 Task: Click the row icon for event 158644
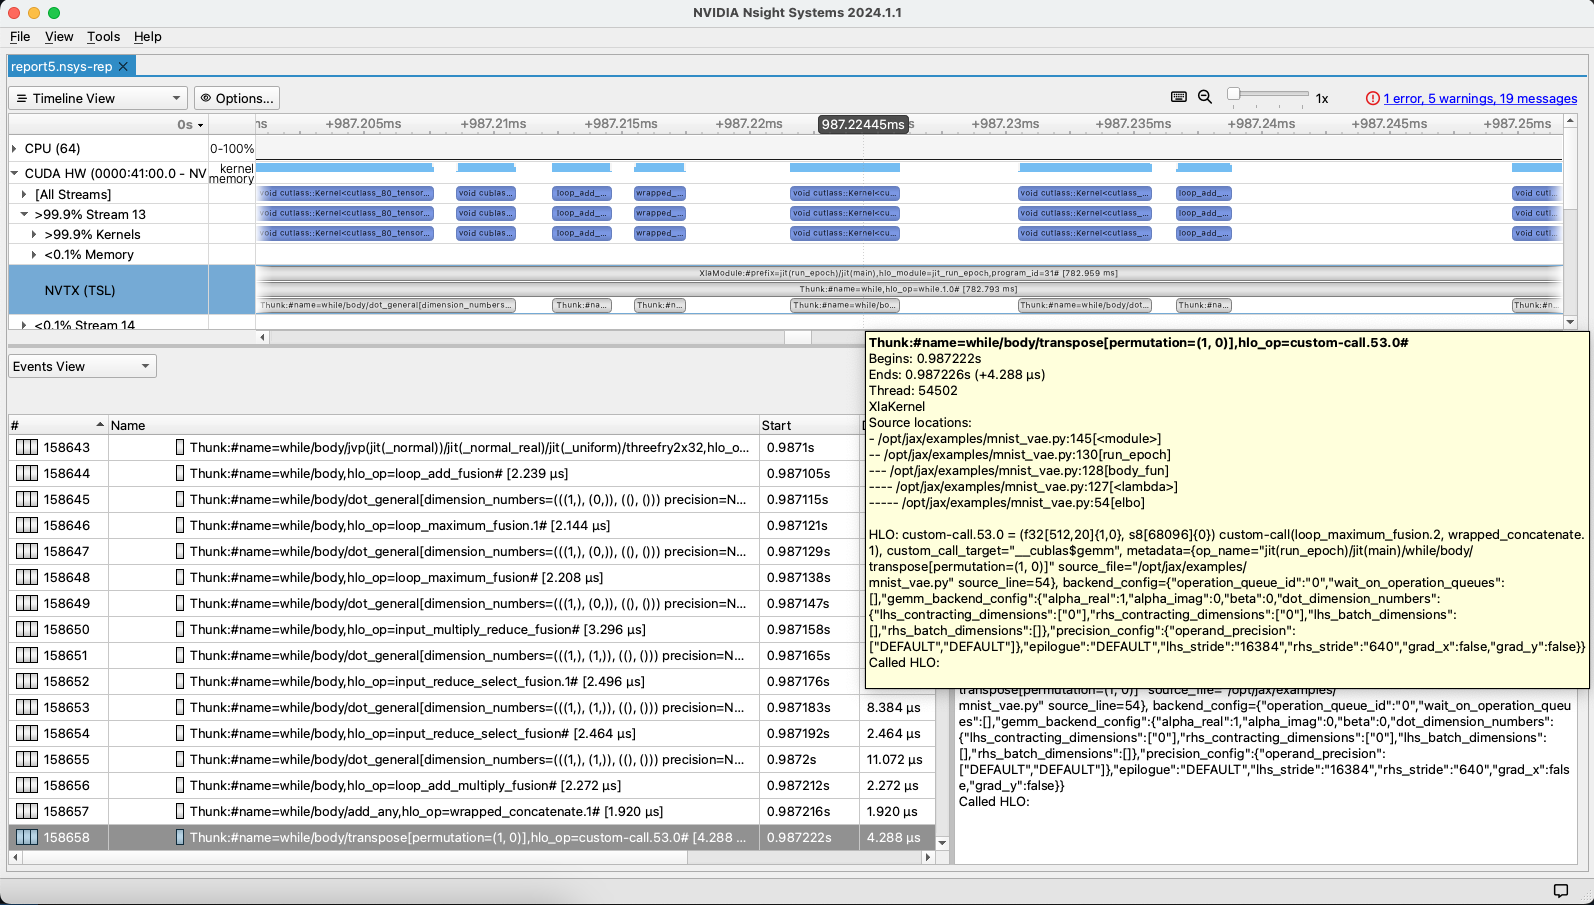point(27,473)
